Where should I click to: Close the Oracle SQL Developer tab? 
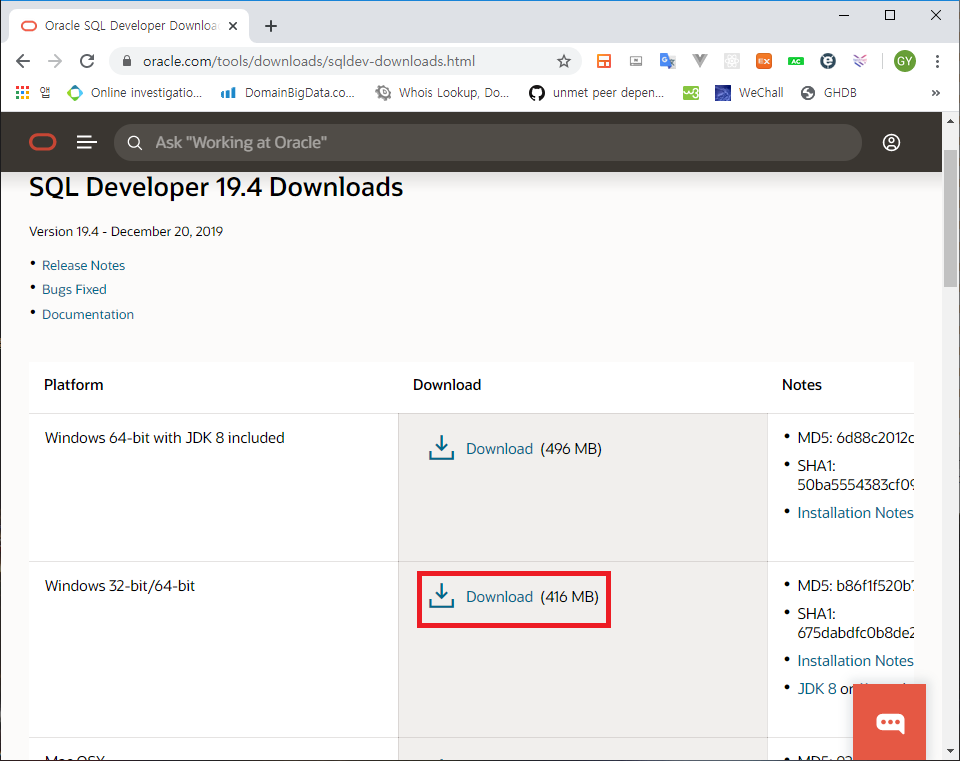tap(233, 26)
